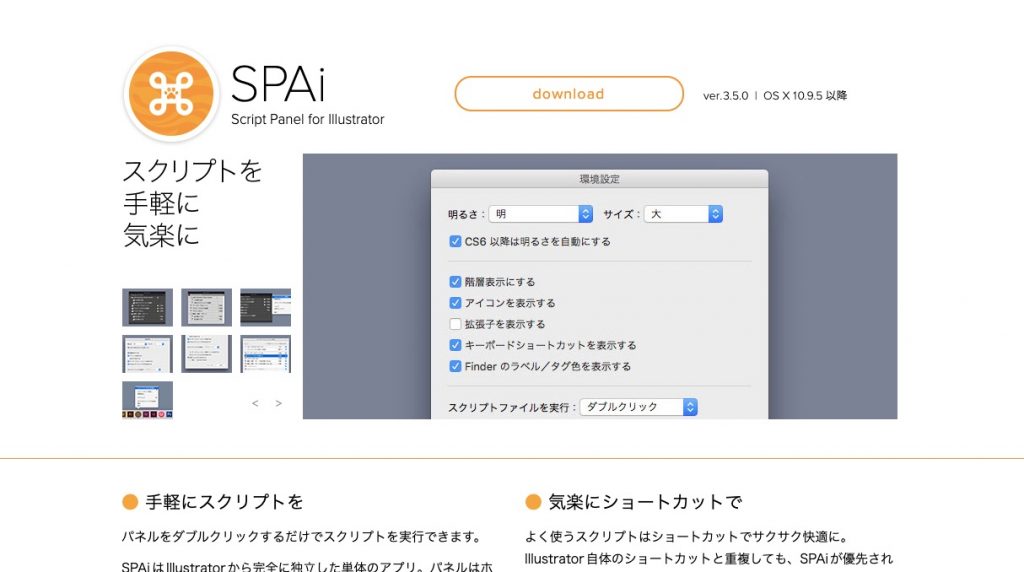Click paragraph starting よく使うスクリプトはショートカットで
The width and height of the screenshot is (1024, 572).
[x=688, y=537]
